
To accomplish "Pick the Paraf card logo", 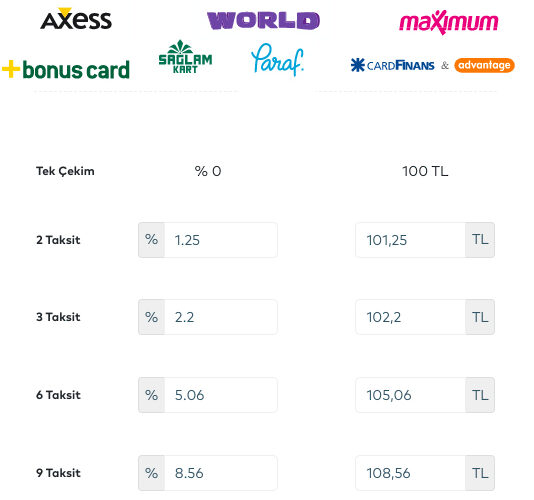I will pyautogui.click(x=277, y=60).
